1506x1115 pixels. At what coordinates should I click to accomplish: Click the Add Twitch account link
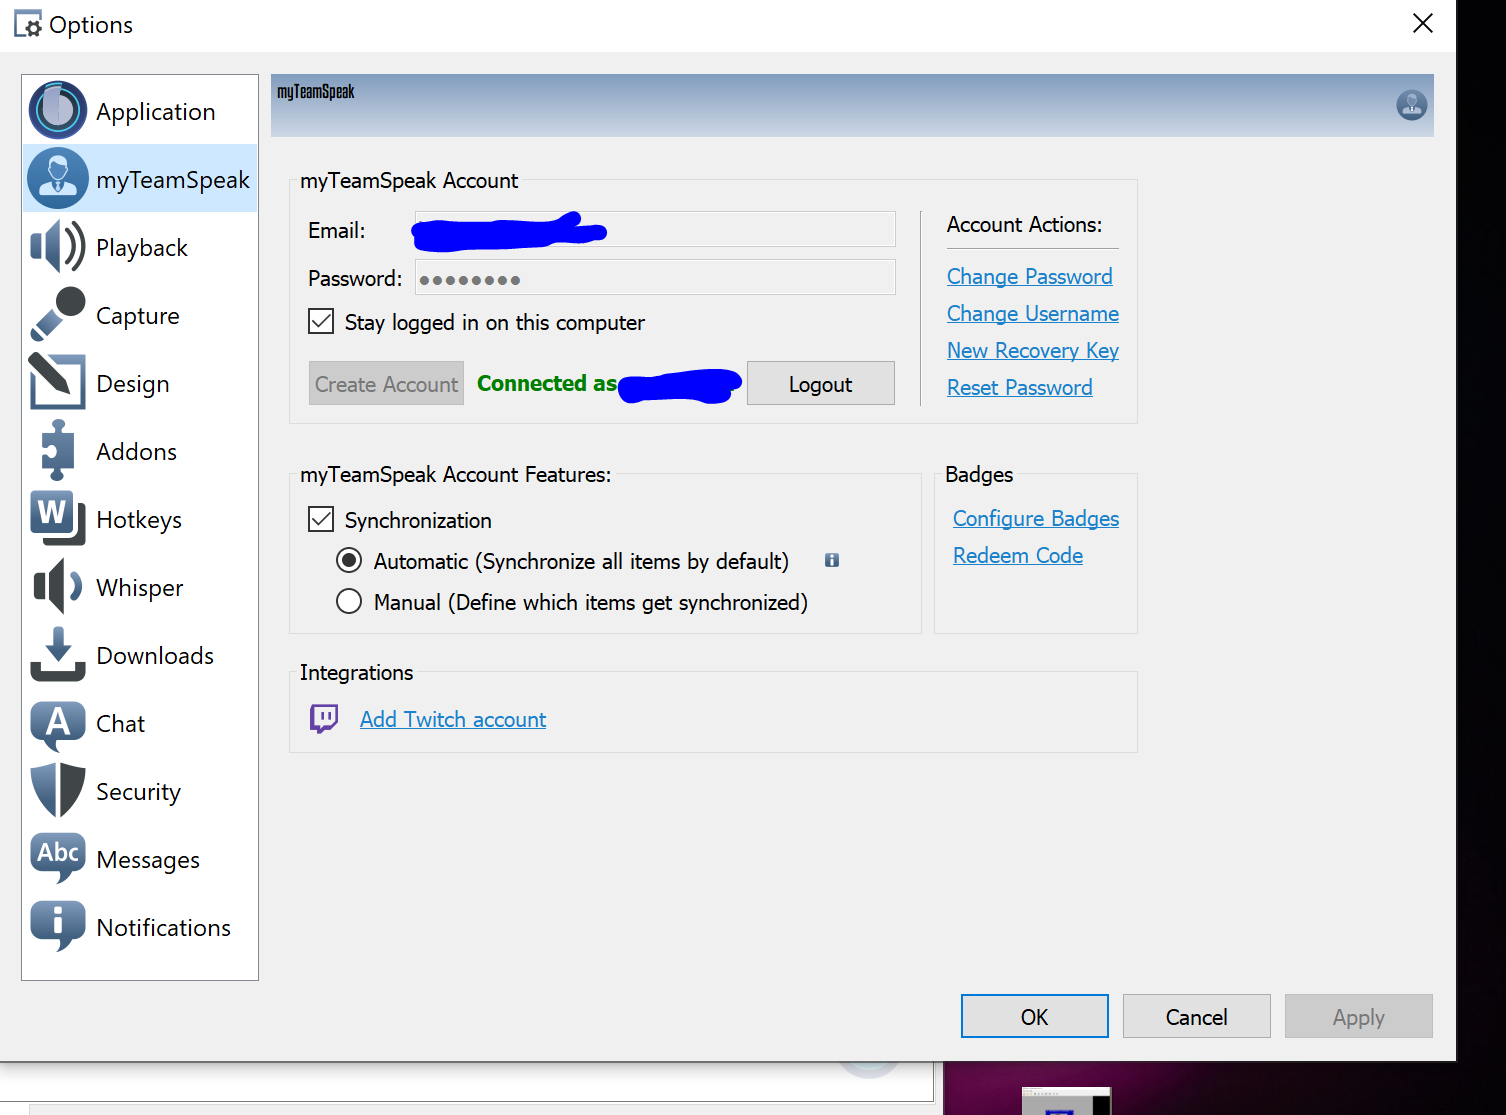tap(453, 720)
